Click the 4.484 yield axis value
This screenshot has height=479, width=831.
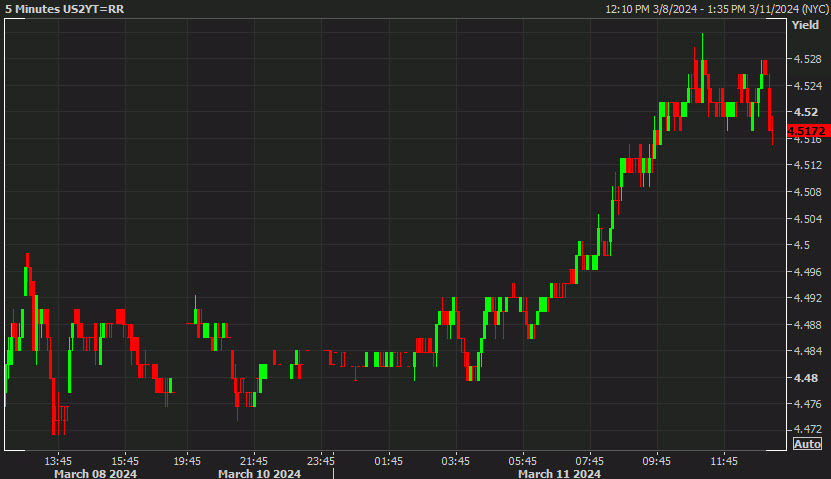(807, 351)
